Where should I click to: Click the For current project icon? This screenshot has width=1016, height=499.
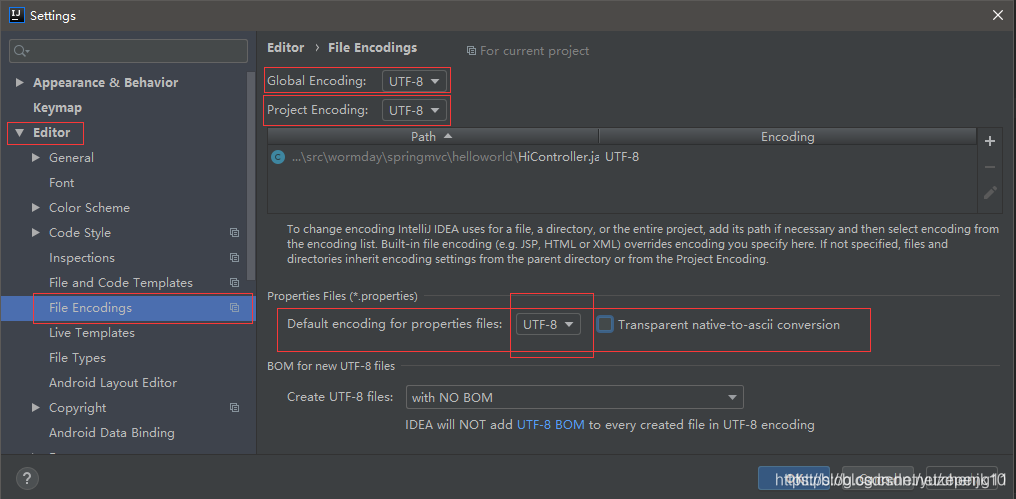pyautogui.click(x=471, y=51)
